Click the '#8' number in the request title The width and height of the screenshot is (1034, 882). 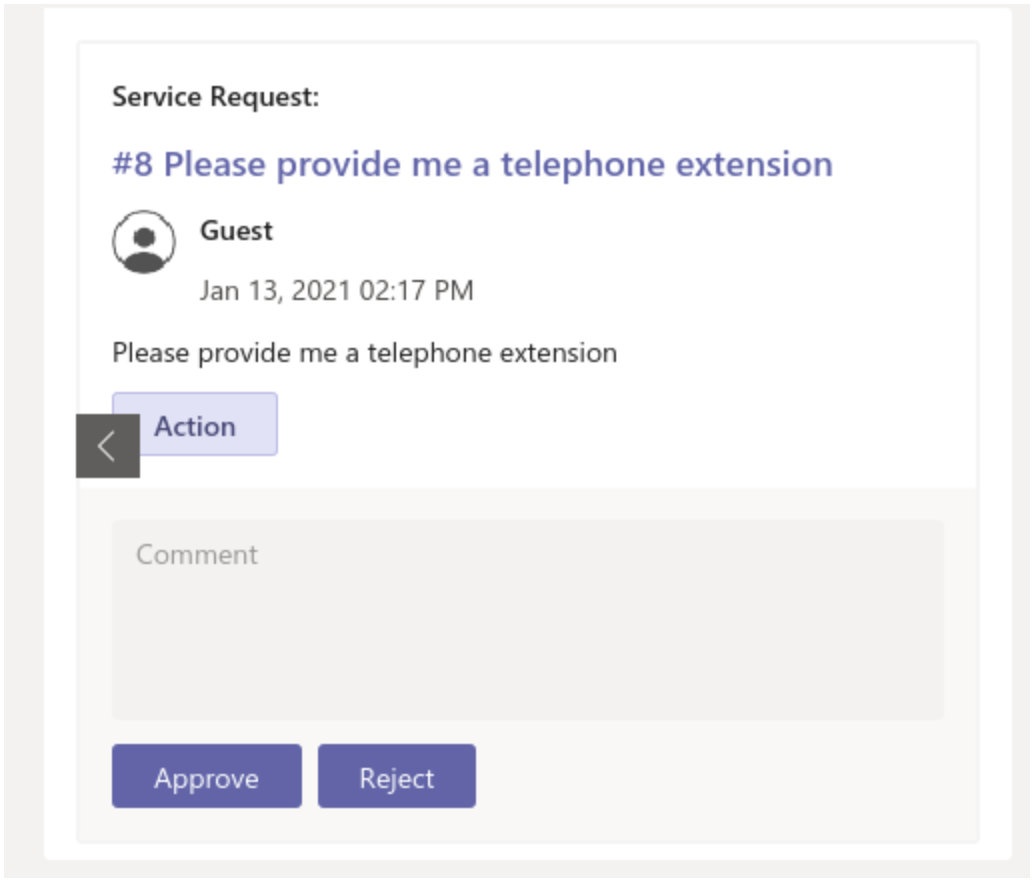pyautogui.click(x=132, y=164)
